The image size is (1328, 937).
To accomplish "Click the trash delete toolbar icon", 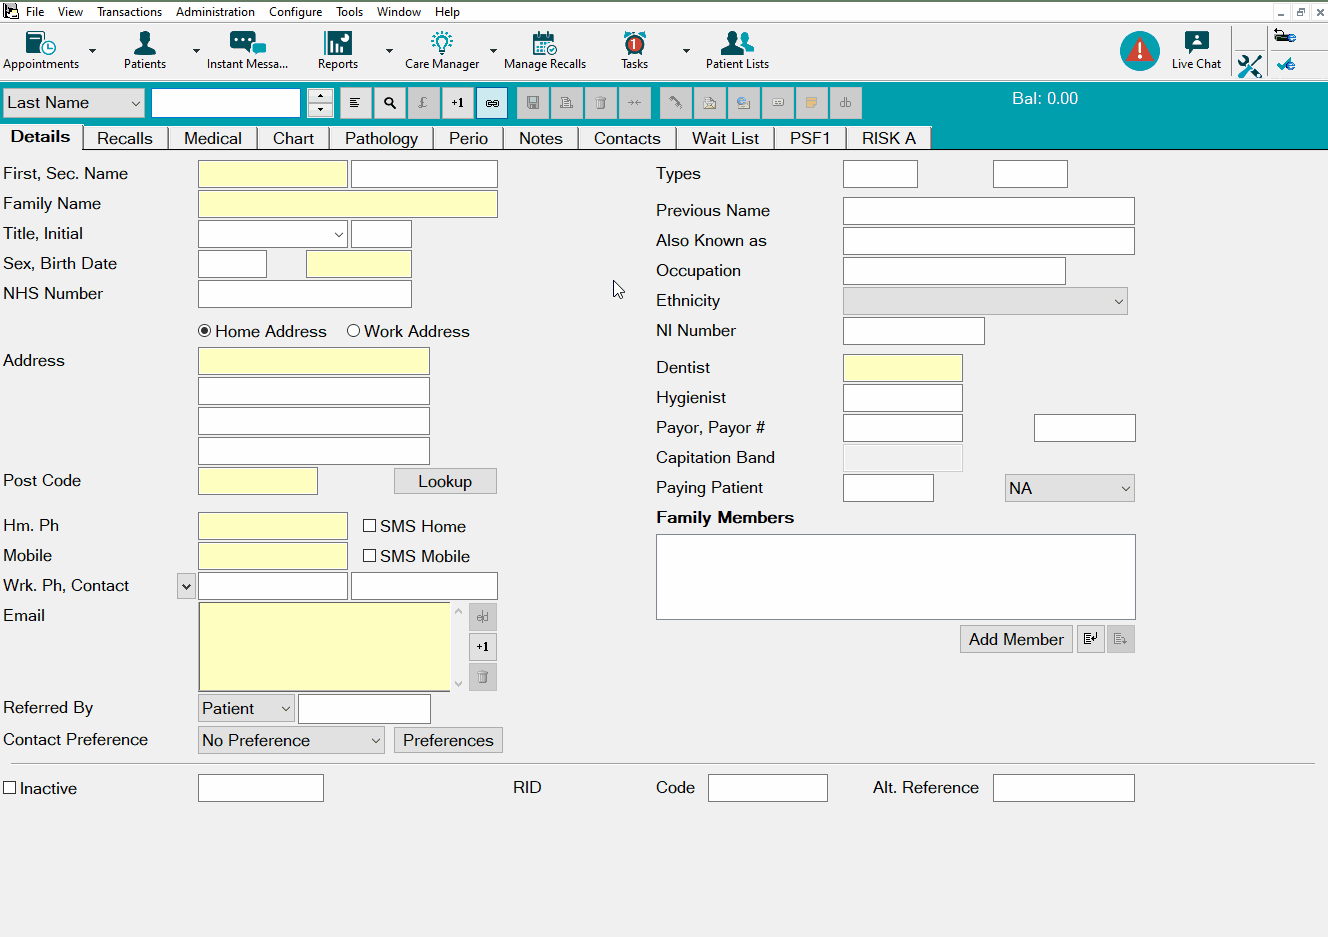I will click(601, 103).
